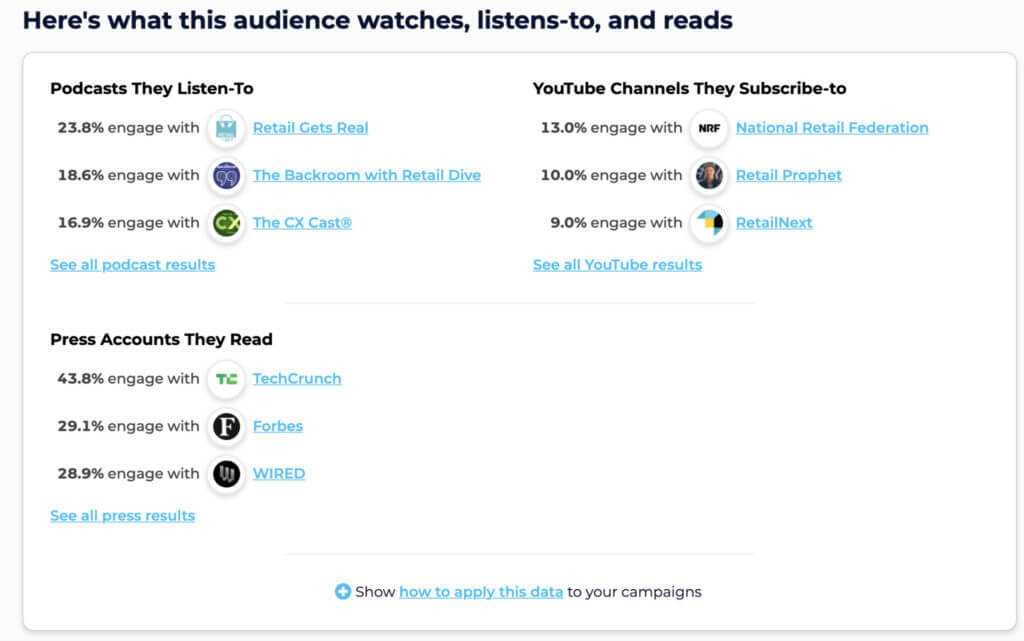Image resolution: width=1024 pixels, height=641 pixels.
Task: Click the Retail Prophet avatar icon
Action: click(709, 176)
